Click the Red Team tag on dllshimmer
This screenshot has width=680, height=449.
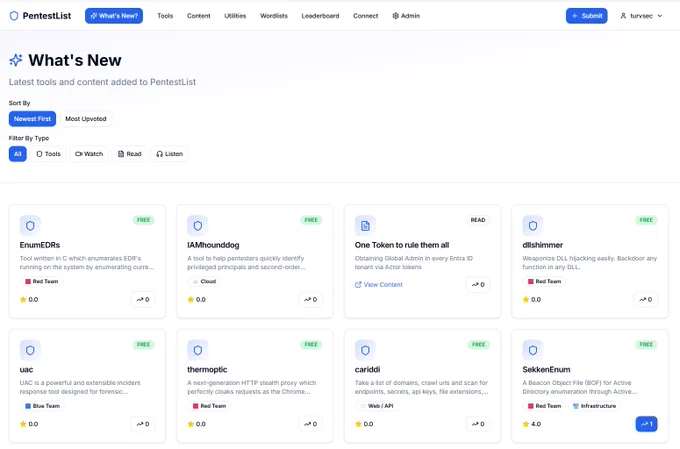(x=544, y=281)
